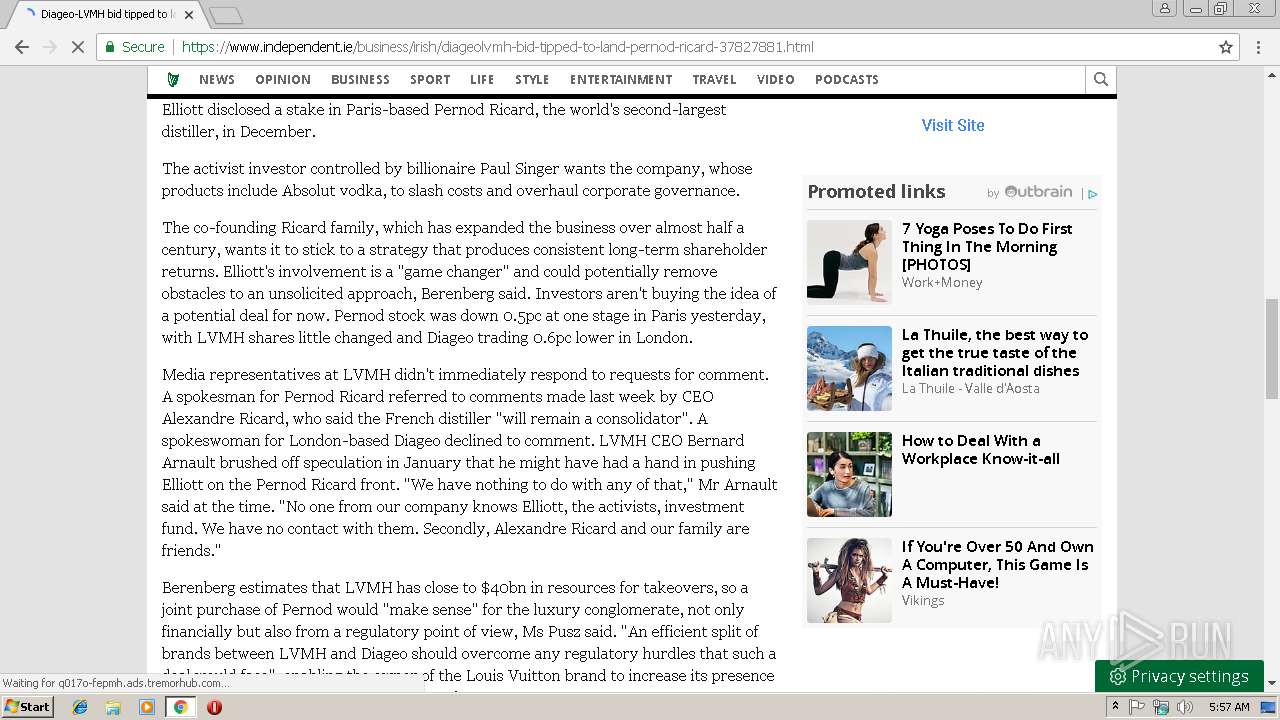Screen dimensions: 1280x720
Task: Click the workplace know-it-all thumbnail
Action: point(849,474)
